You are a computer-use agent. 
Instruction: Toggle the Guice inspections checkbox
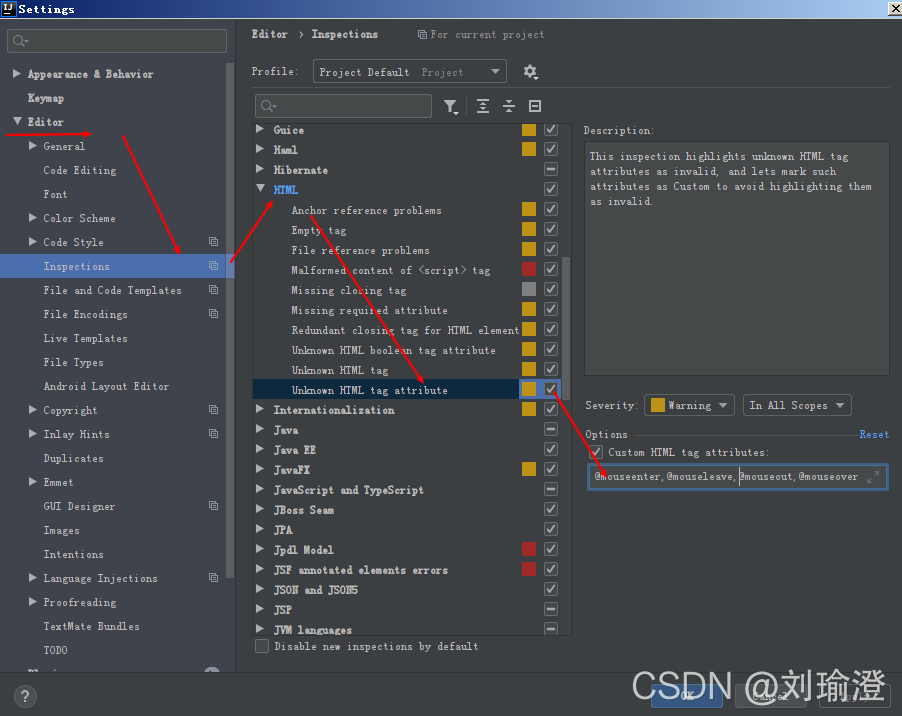pos(551,130)
